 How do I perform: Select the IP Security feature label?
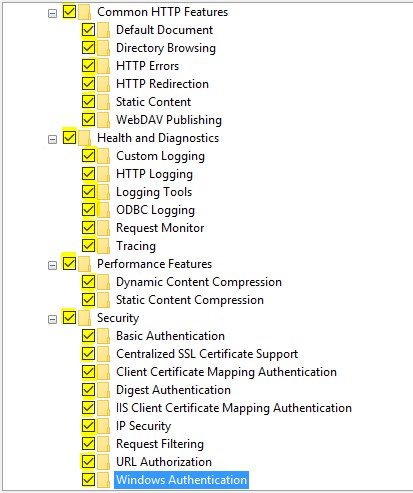[x=144, y=426]
